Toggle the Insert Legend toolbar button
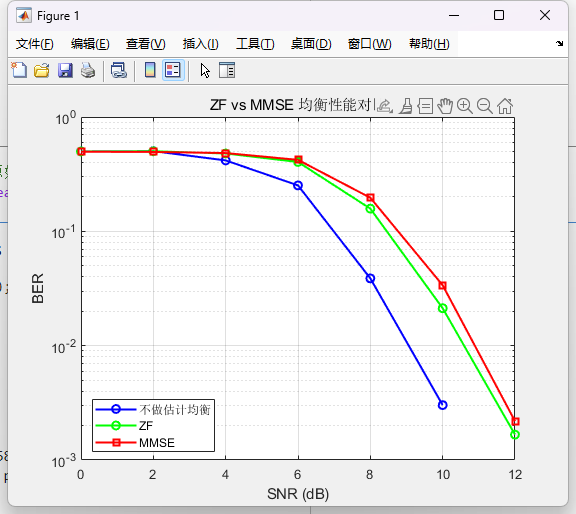 [173, 70]
